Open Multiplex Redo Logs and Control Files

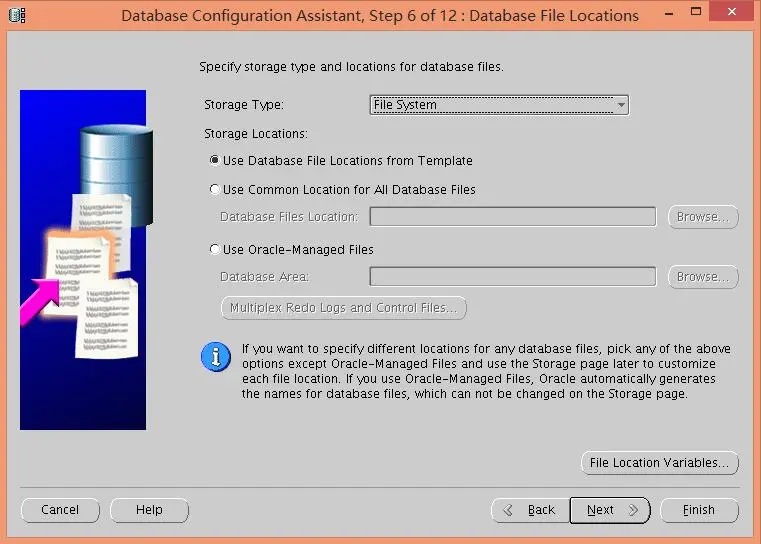[x=344, y=308]
